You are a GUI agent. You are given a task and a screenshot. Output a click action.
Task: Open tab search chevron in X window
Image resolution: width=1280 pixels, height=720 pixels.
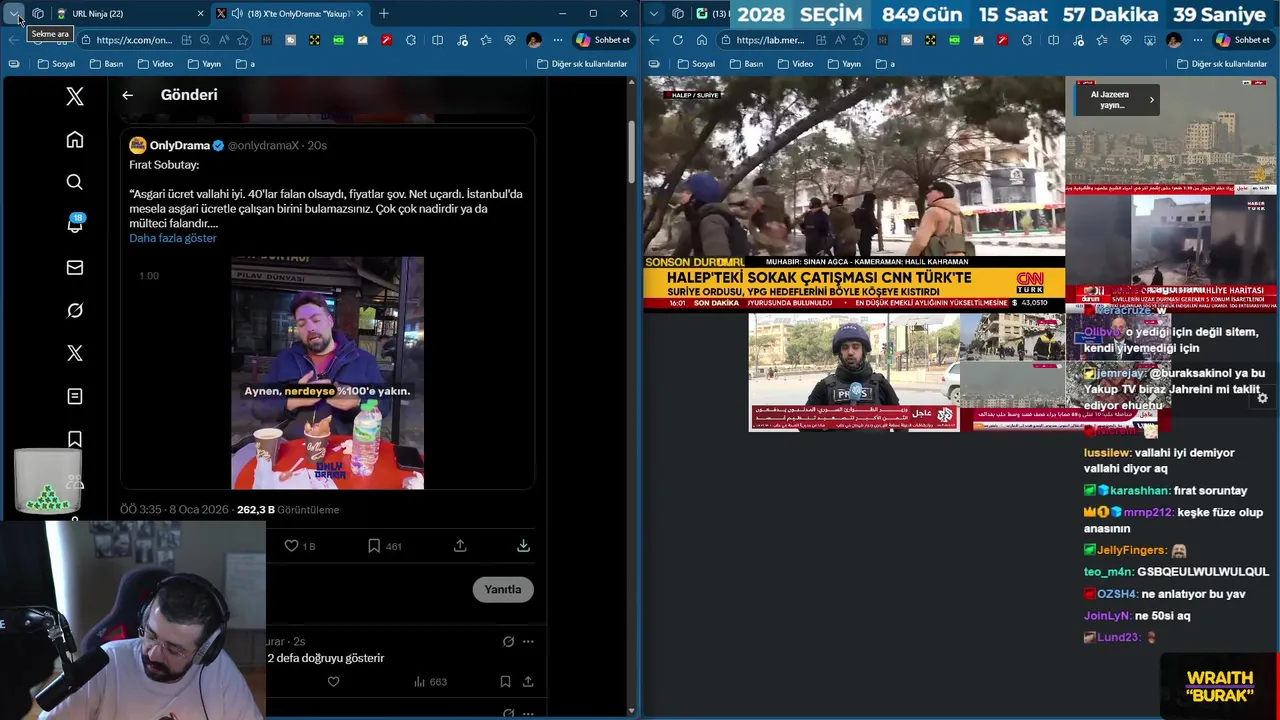pyautogui.click(x=14, y=13)
